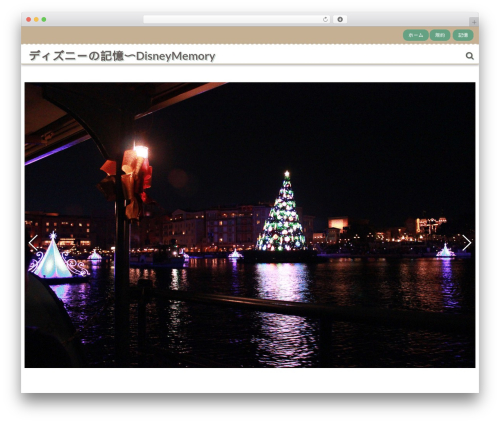The width and height of the screenshot is (500, 423).
Task: Open the middle green menu pill
Action: [x=440, y=35]
